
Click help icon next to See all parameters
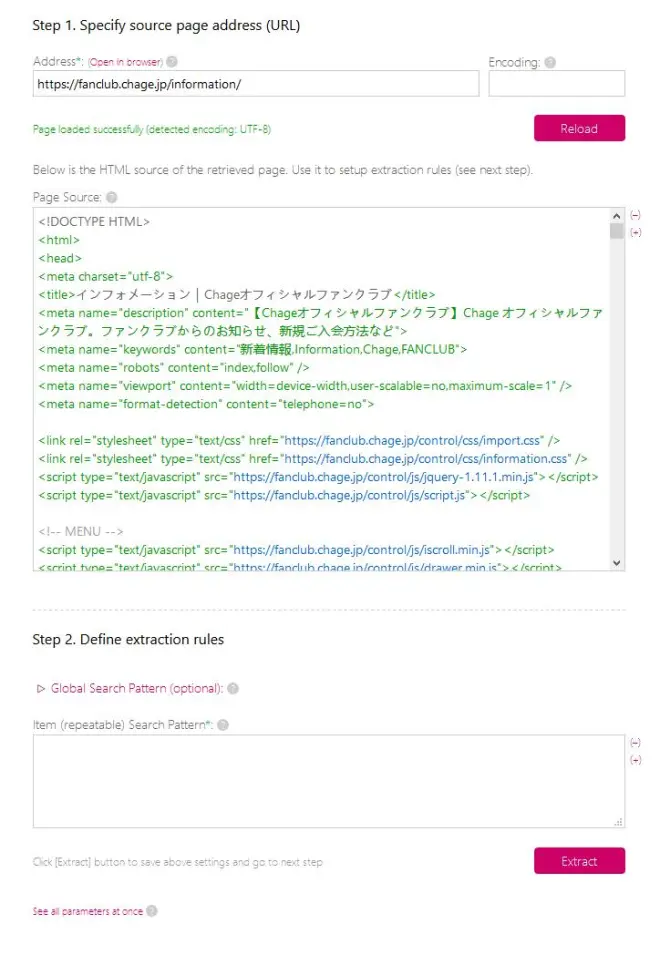tap(152, 911)
